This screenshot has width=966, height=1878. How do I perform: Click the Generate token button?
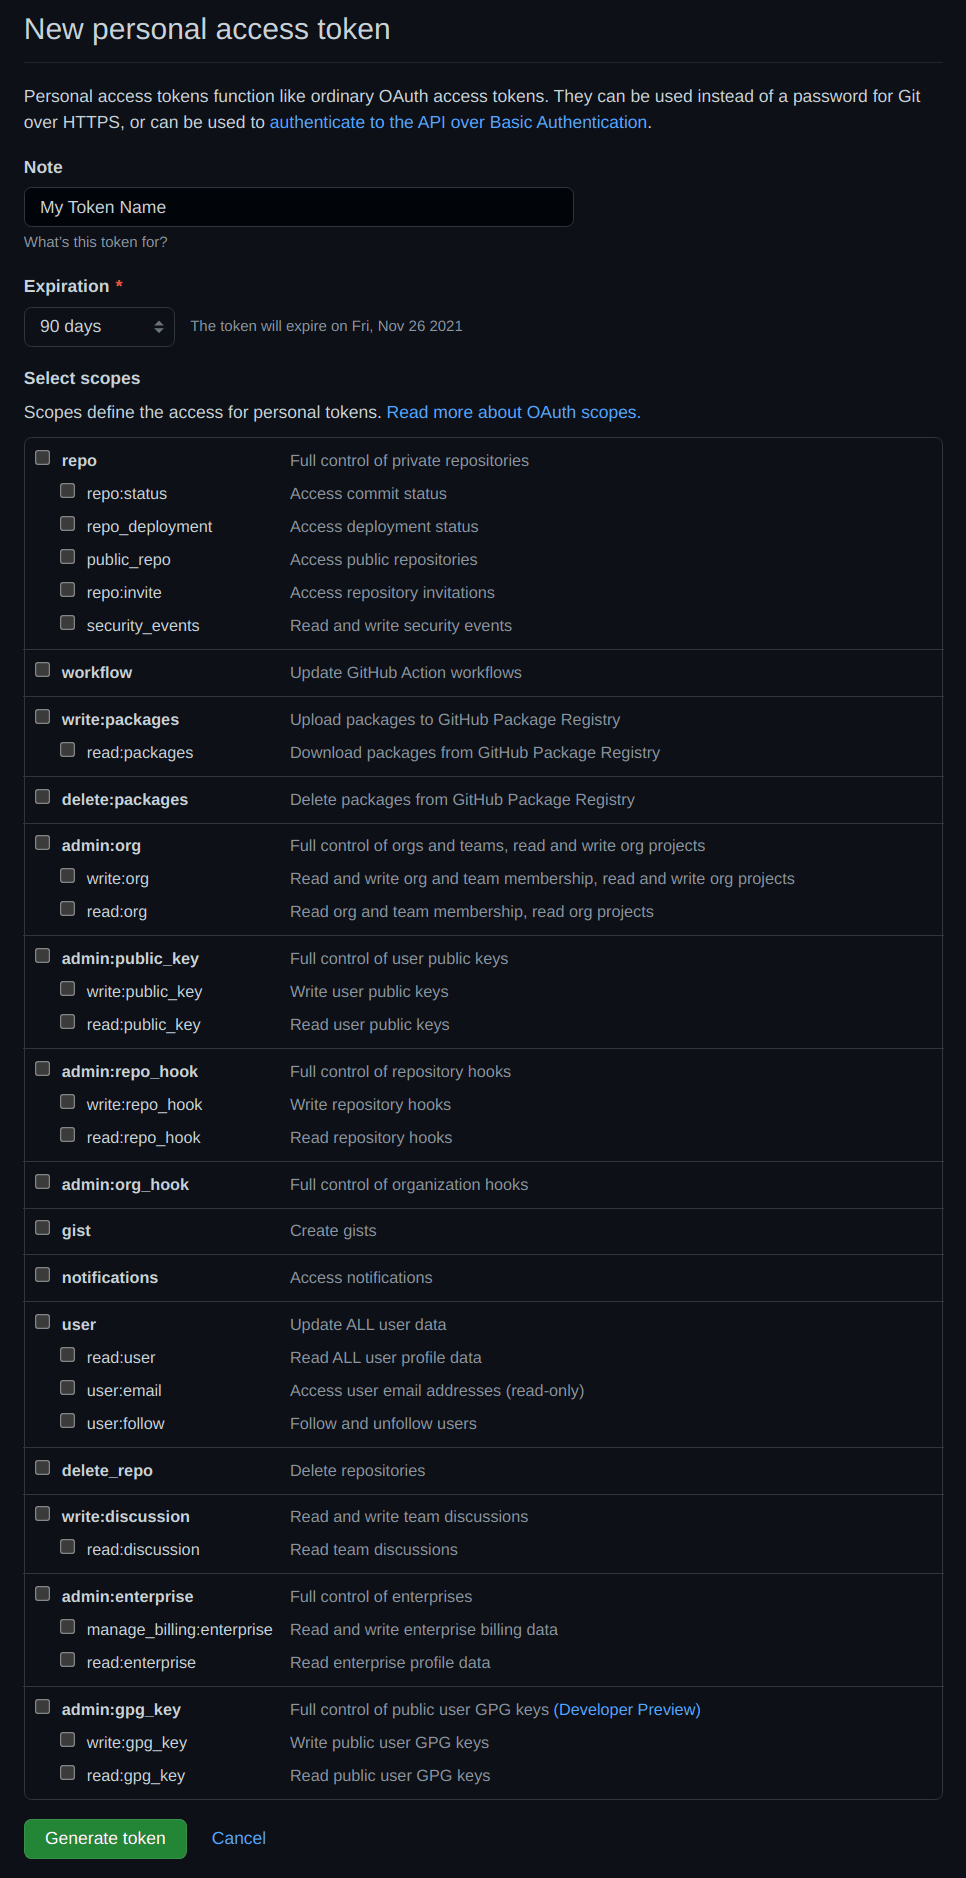105,1839
